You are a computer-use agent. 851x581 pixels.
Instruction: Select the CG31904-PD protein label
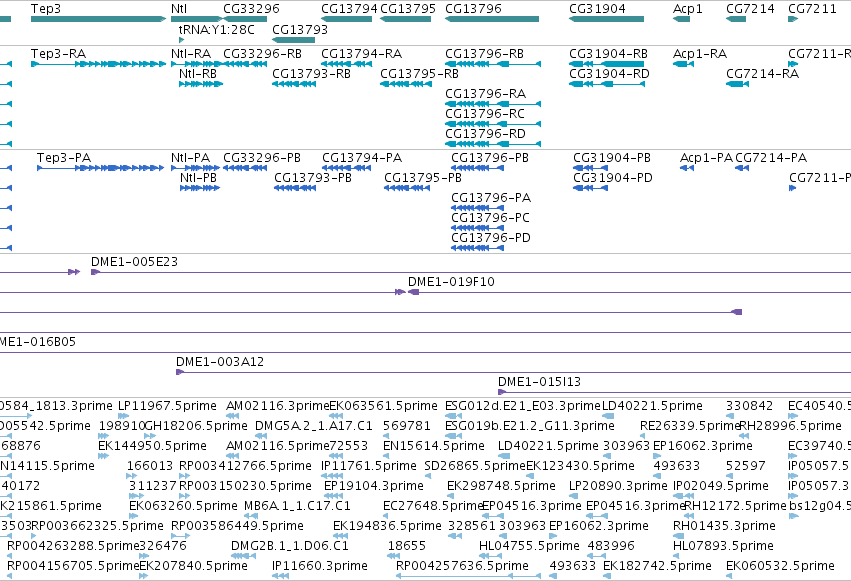point(613,178)
